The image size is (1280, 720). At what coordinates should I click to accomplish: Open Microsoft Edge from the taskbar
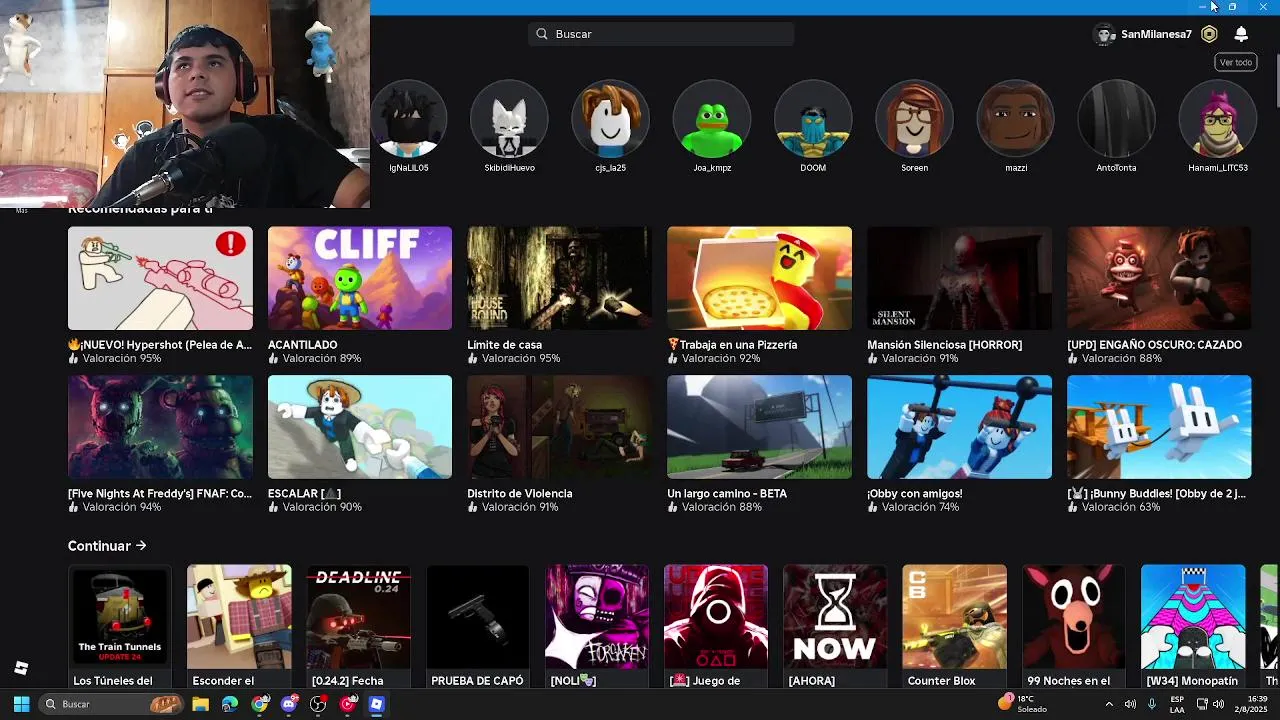coord(230,704)
